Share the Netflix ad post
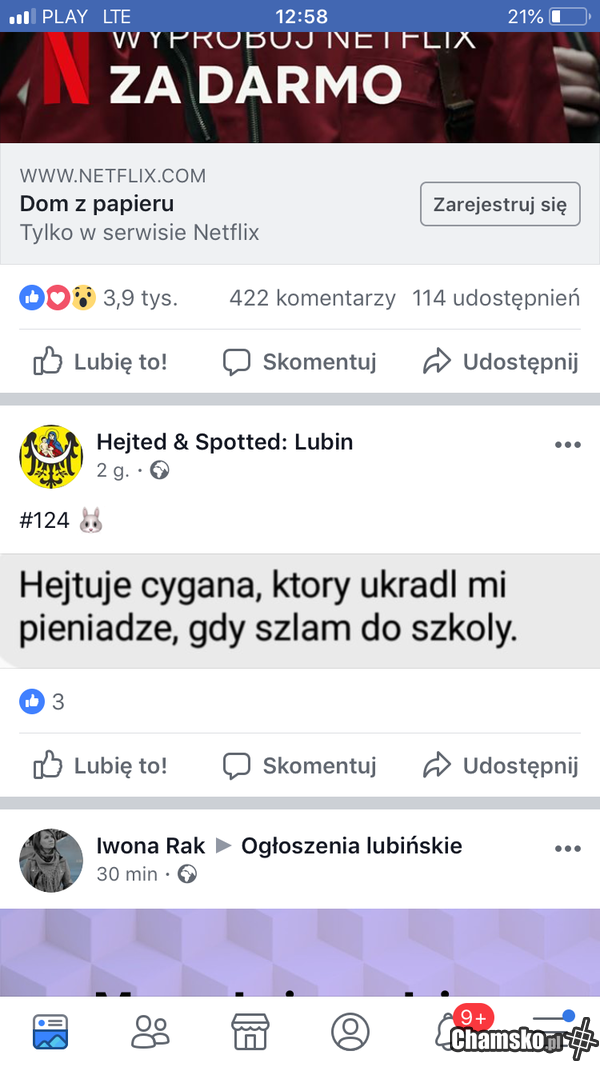Viewport: 600px width, 1067px height. point(500,361)
